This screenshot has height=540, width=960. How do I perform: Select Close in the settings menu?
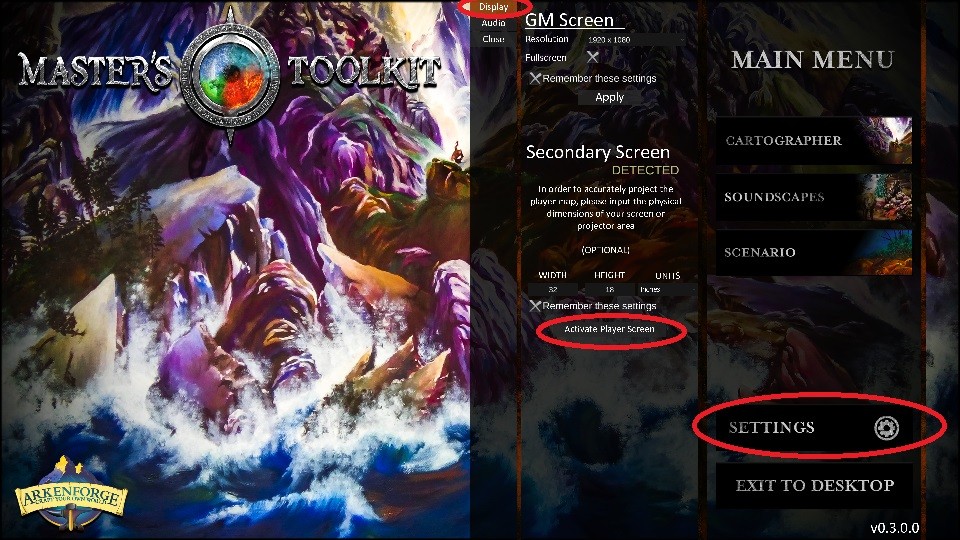tap(493, 39)
